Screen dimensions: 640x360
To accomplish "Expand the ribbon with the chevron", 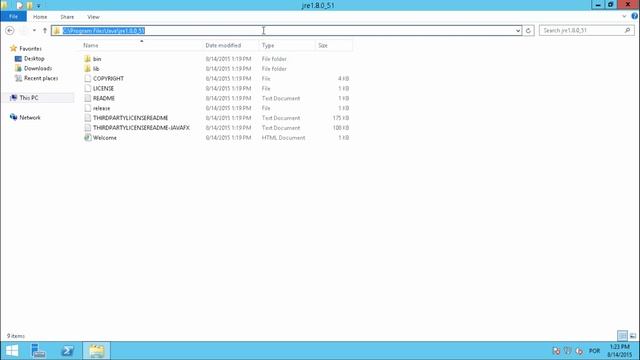I will tap(624, 16).
